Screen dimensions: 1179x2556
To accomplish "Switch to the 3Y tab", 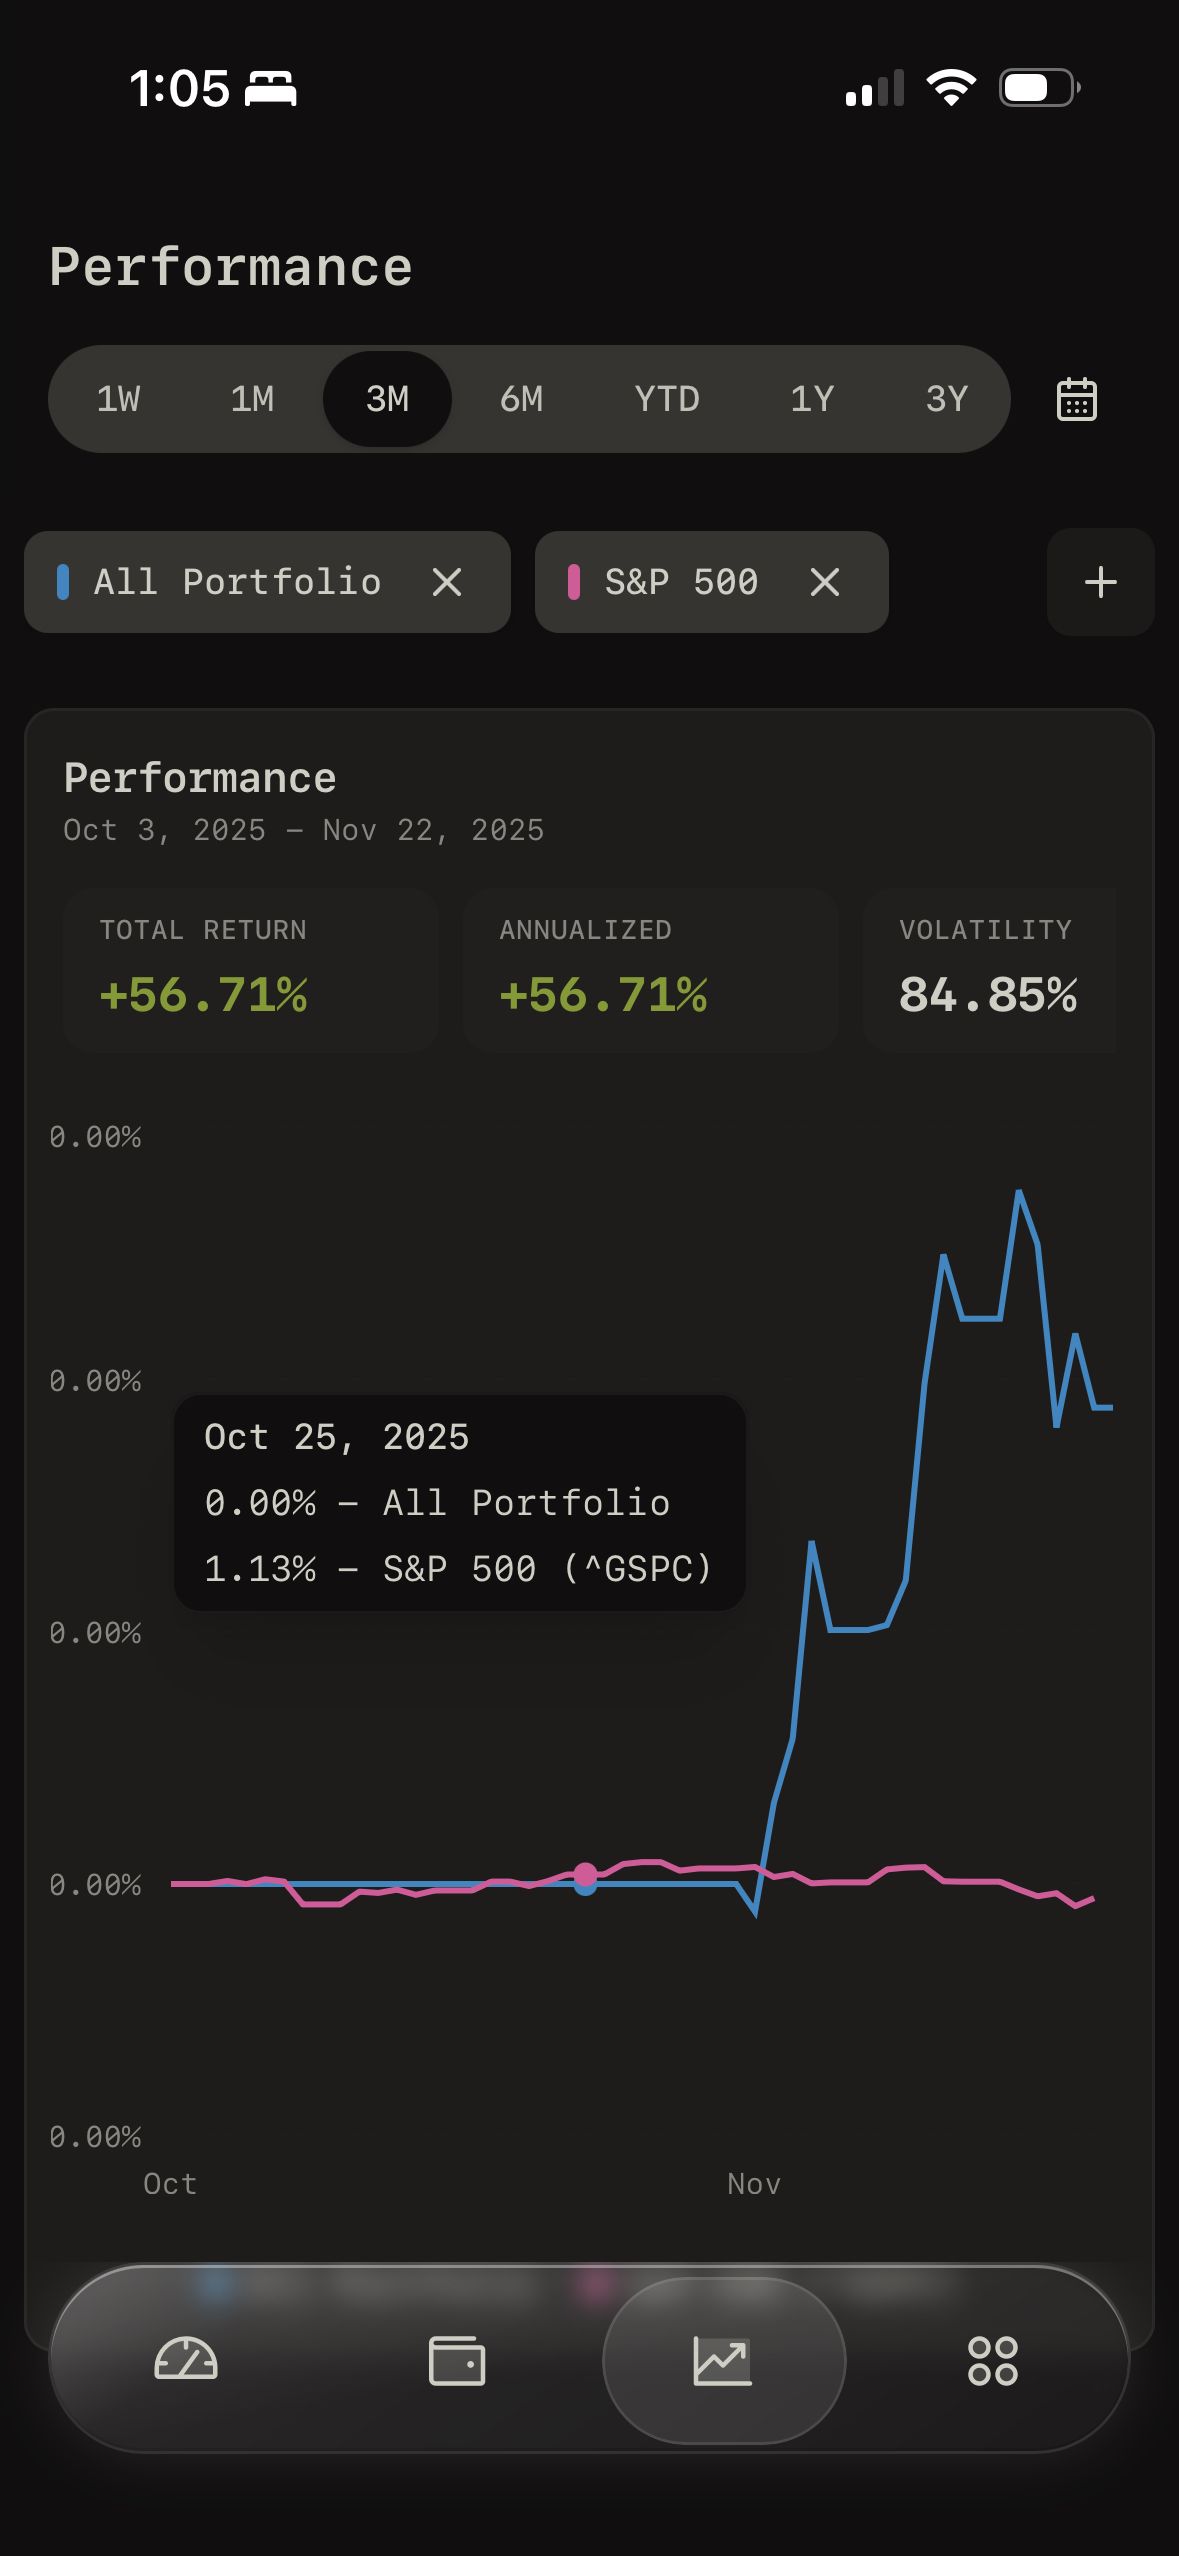I will pos(944,398).
